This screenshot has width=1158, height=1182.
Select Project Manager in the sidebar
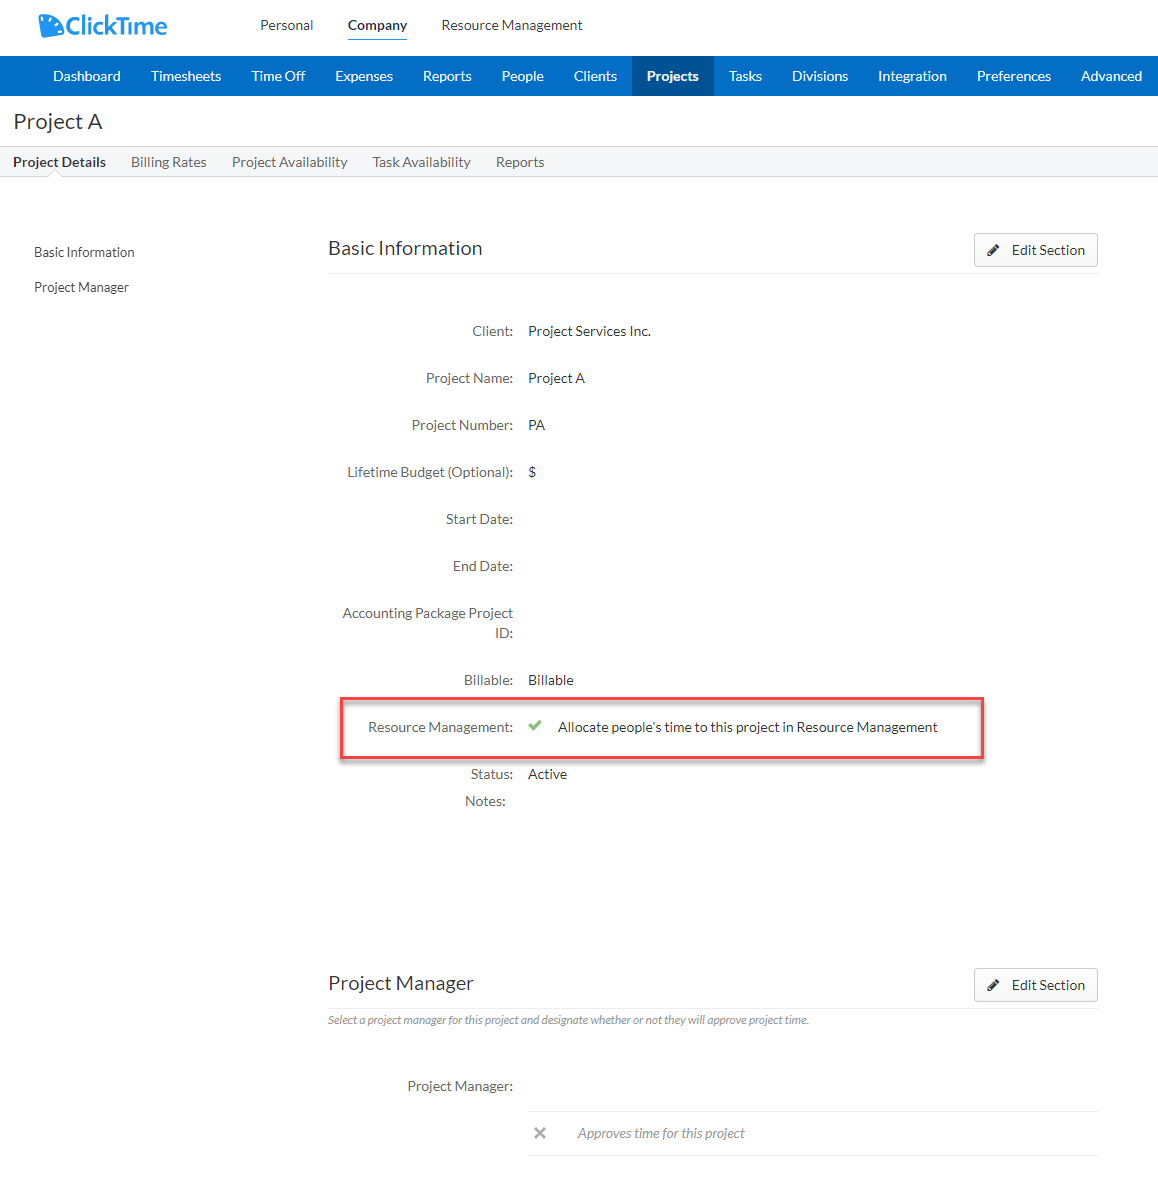click(x=81, y=287)
